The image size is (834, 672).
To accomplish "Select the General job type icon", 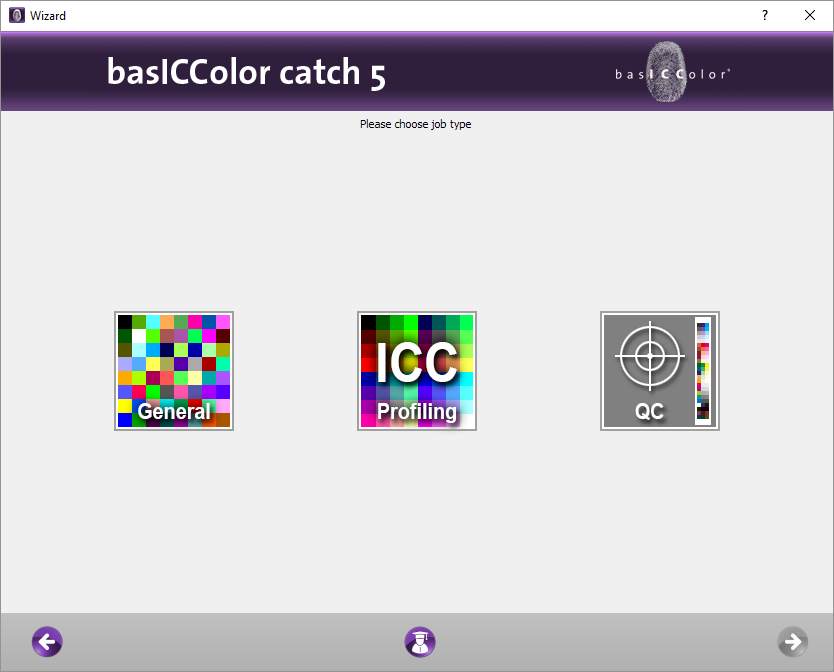I will [174, 371].
